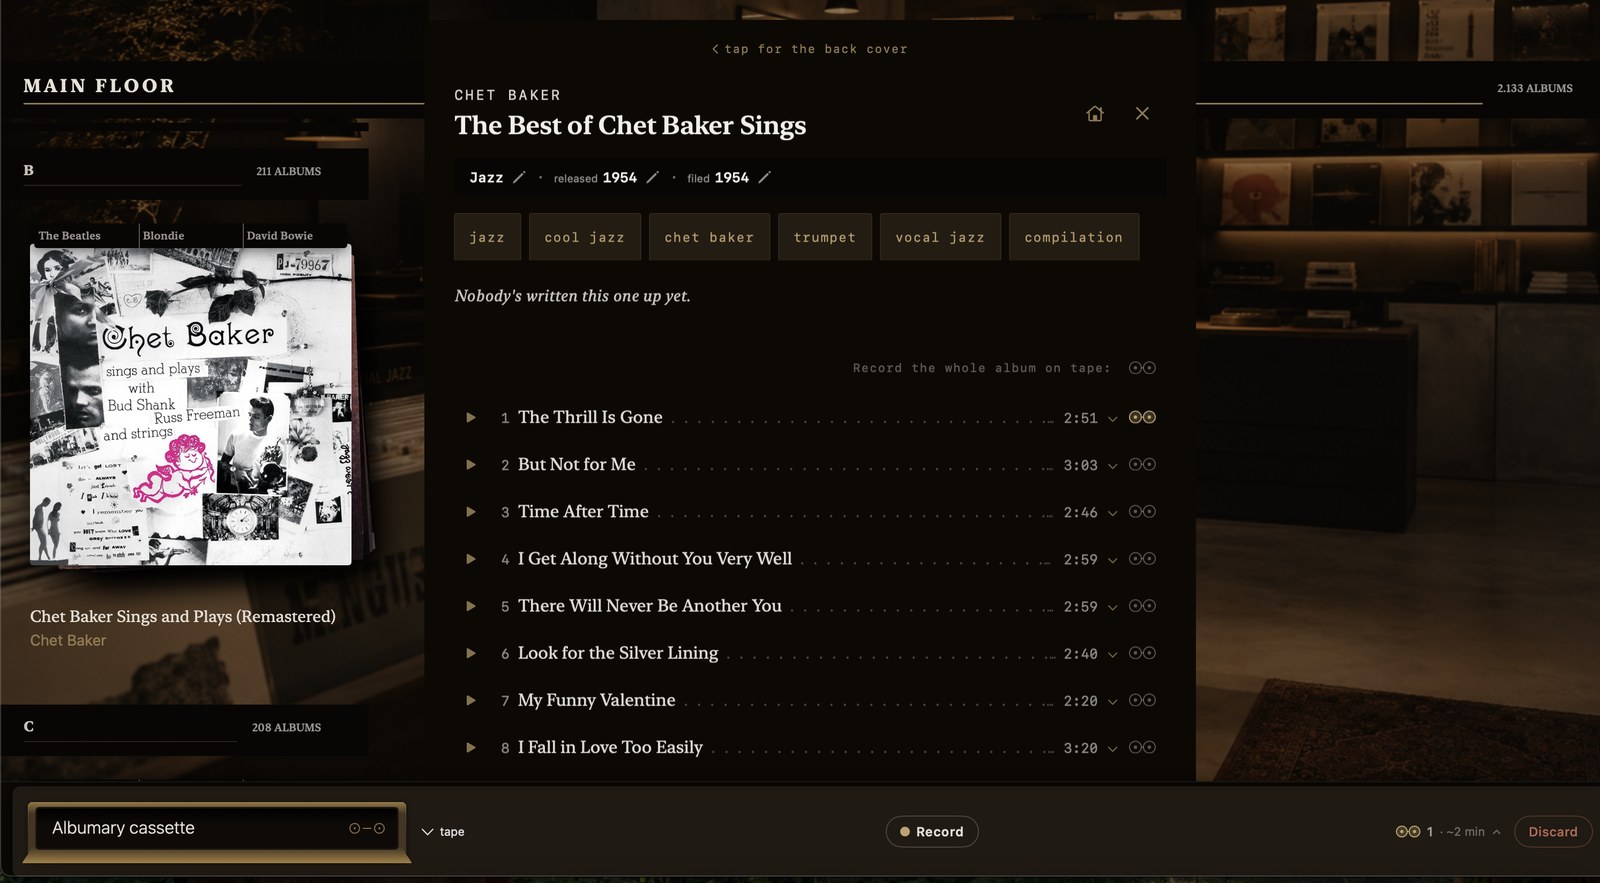Expand details for I Get Along Without You
1600x883 pixels.
click(1112, 560)
